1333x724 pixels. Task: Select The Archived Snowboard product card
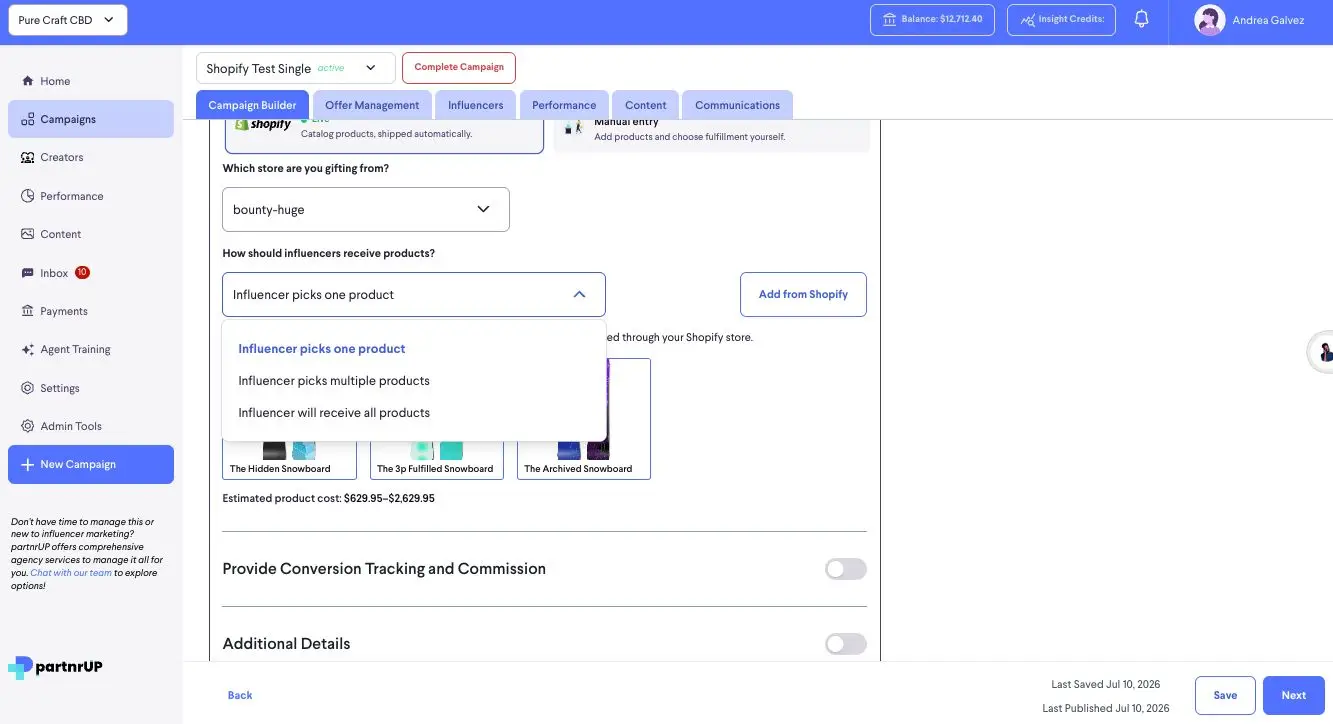click(x=584, y=420)
